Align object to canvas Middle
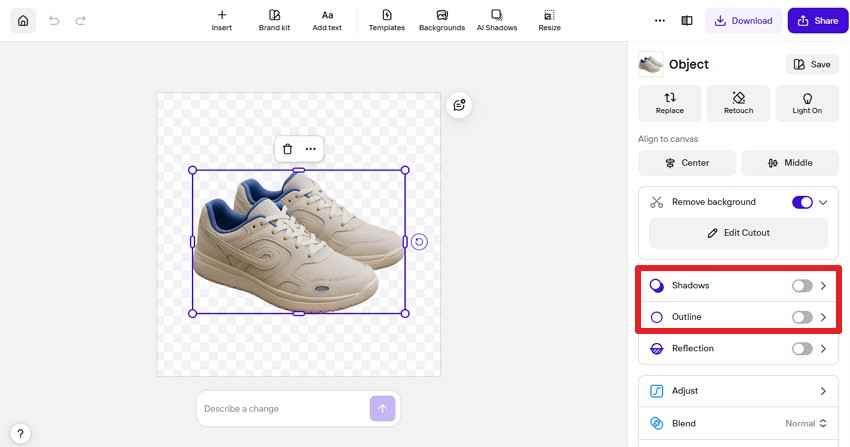 (x=790, y=163)
